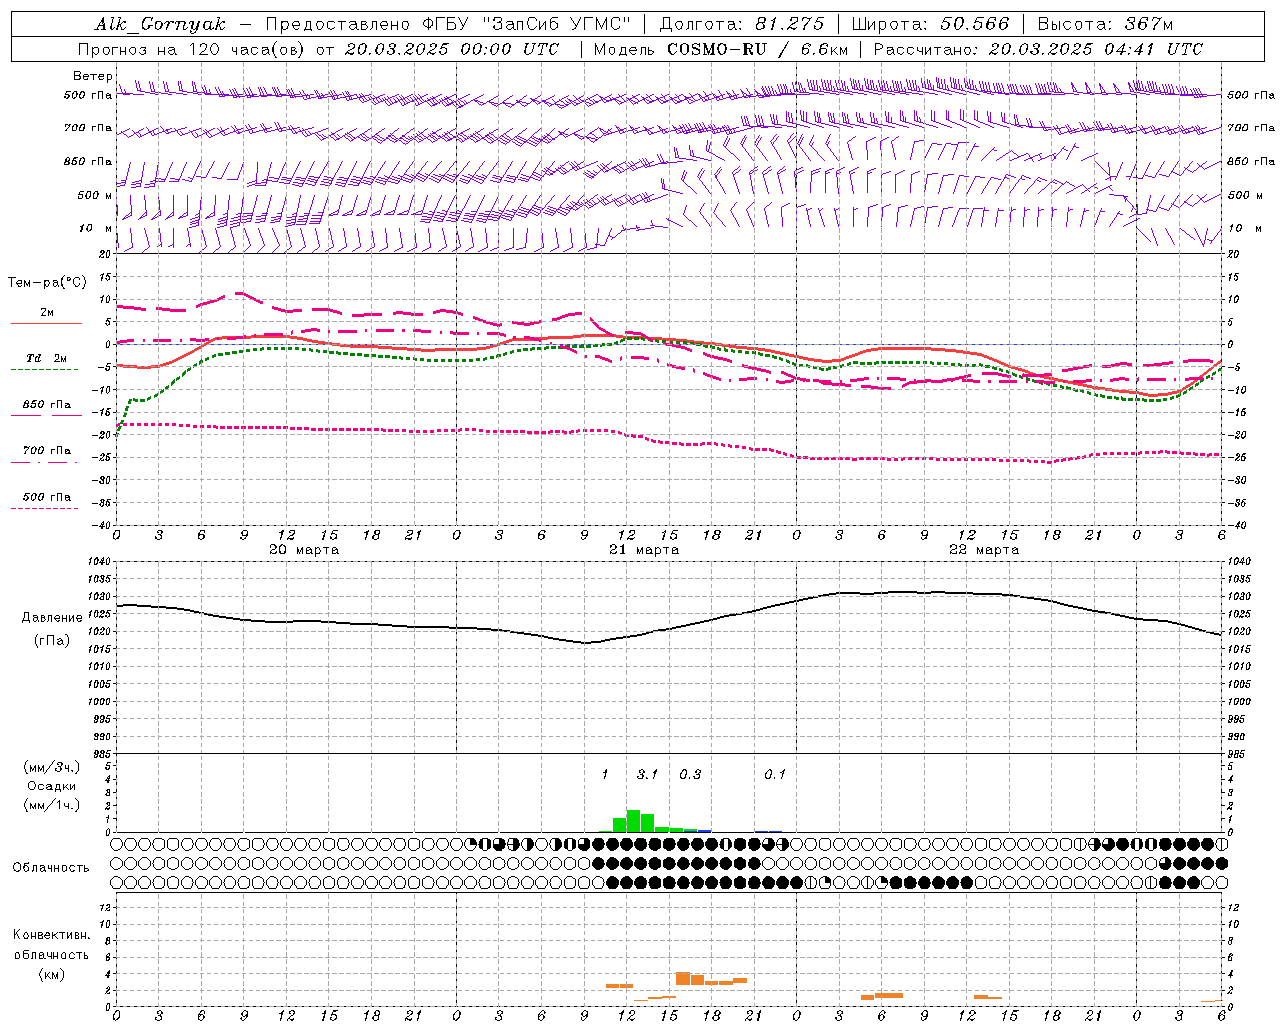Screen dimensions: 1280x1024
Task: Click the "22 марта" date label
Action: (x=984, y=550)
